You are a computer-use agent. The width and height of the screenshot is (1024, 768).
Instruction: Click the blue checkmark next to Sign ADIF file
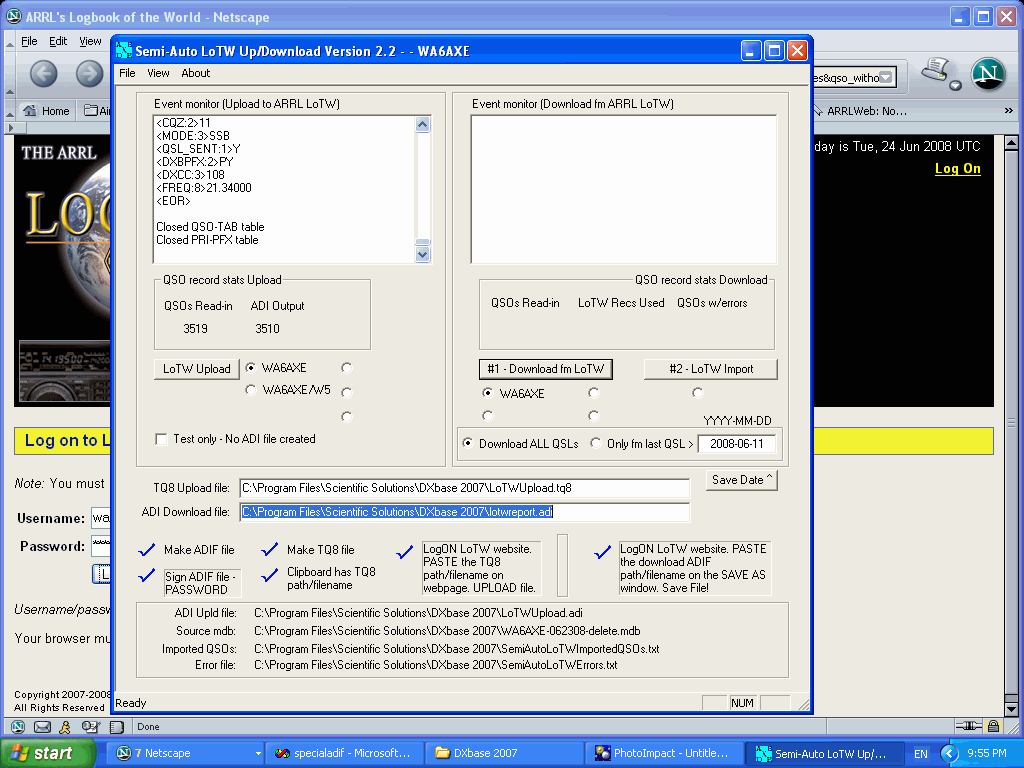click(x=147, y=575)
